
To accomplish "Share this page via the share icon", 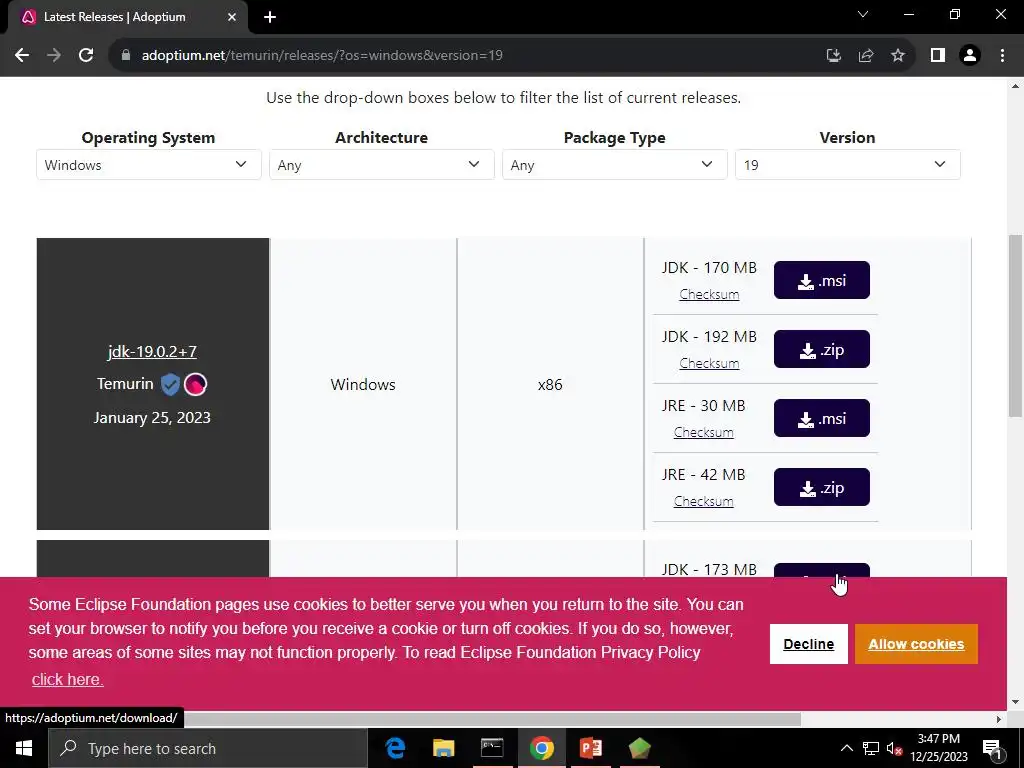I will (866, 56).
